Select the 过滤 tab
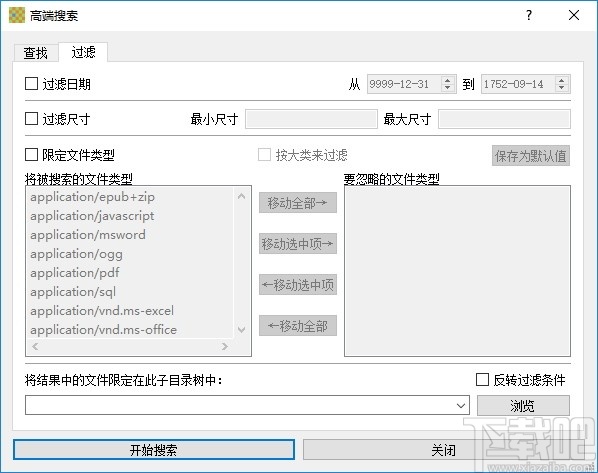The image size is (598, 473). (83, 52)
